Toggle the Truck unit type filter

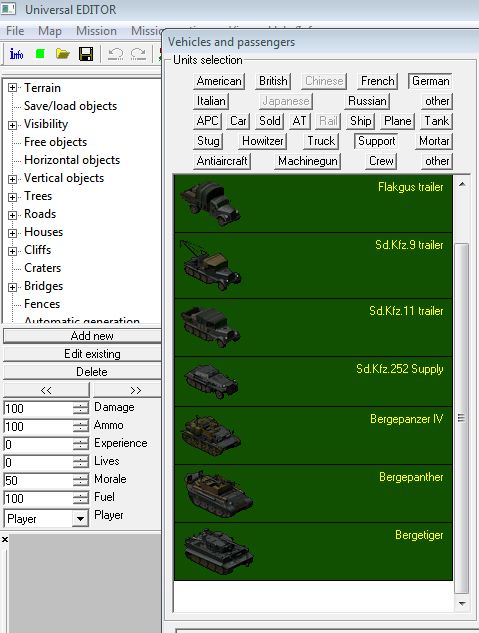pos(321,141)
